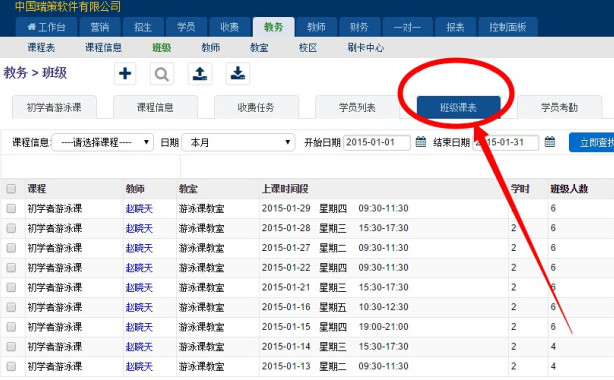The height and width of the screenshot is (380, 614).
Task: Click the upload import icon
Action: [200, 74]
